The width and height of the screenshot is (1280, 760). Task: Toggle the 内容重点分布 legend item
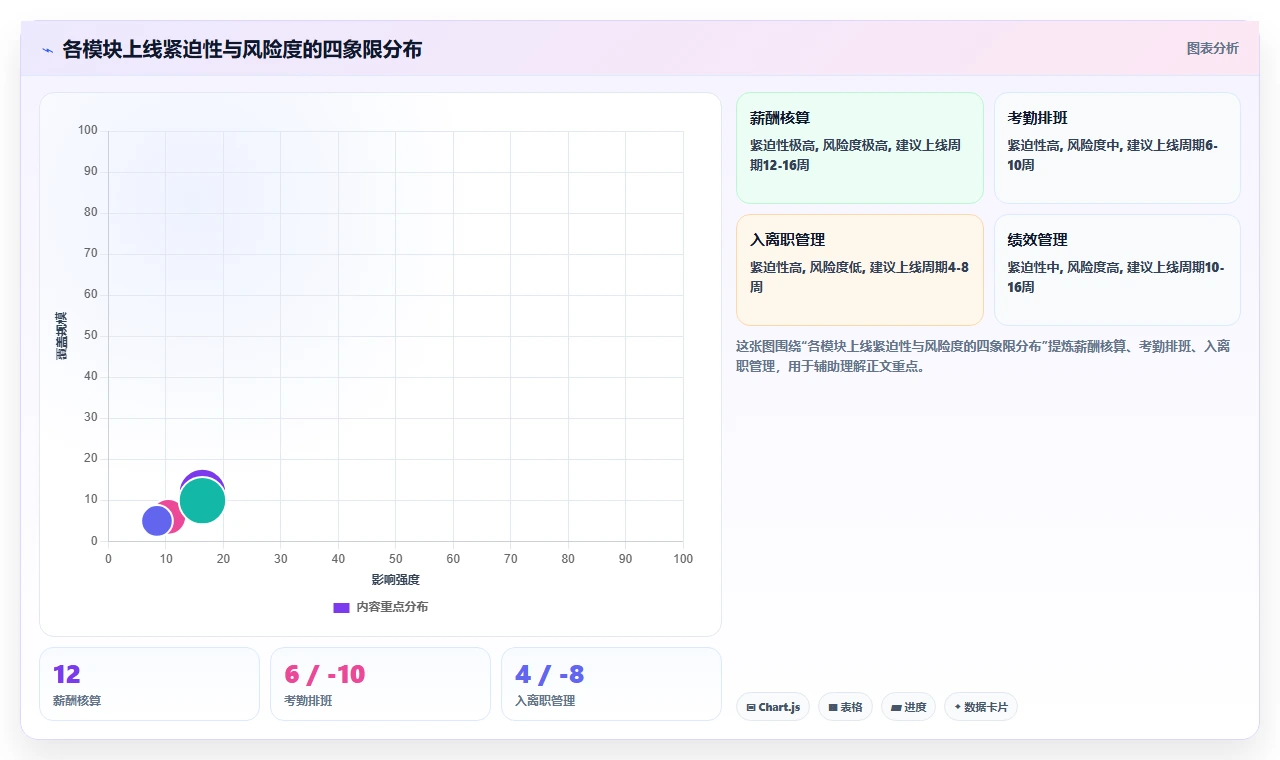click(x=380, y=607)
